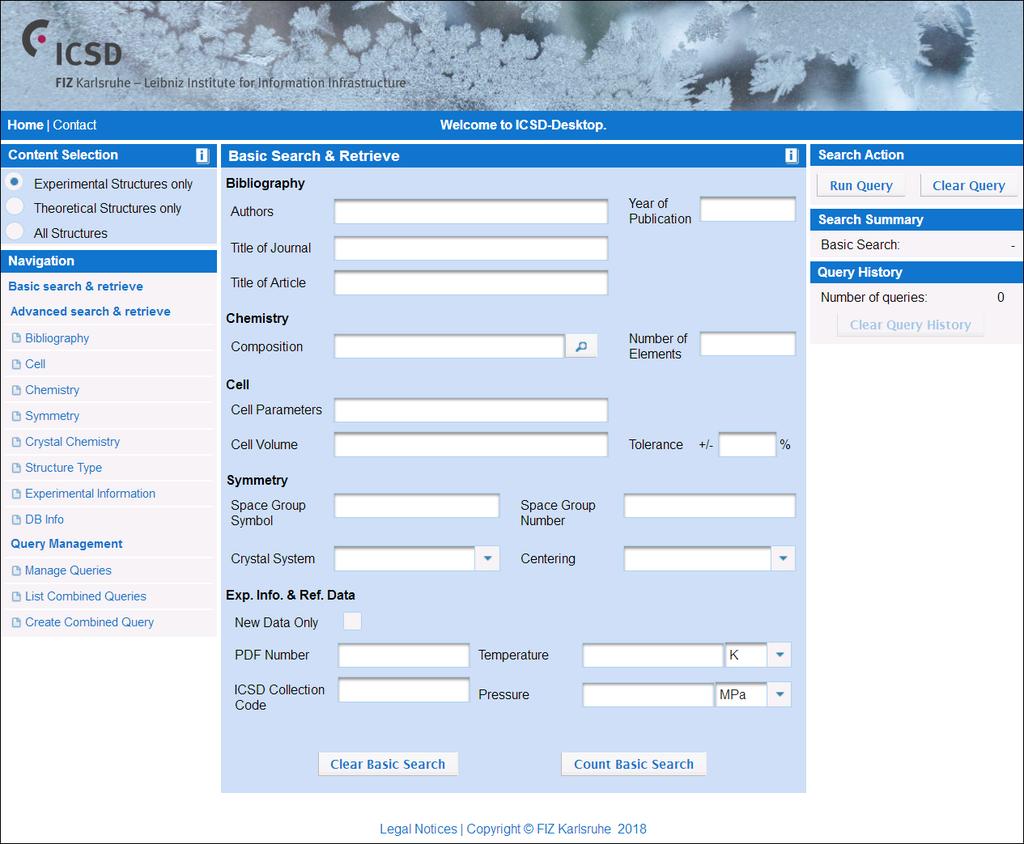Click the Cell Volume field
The height and width of the screenshot is (844, 1024).
(x=471, y=445)
